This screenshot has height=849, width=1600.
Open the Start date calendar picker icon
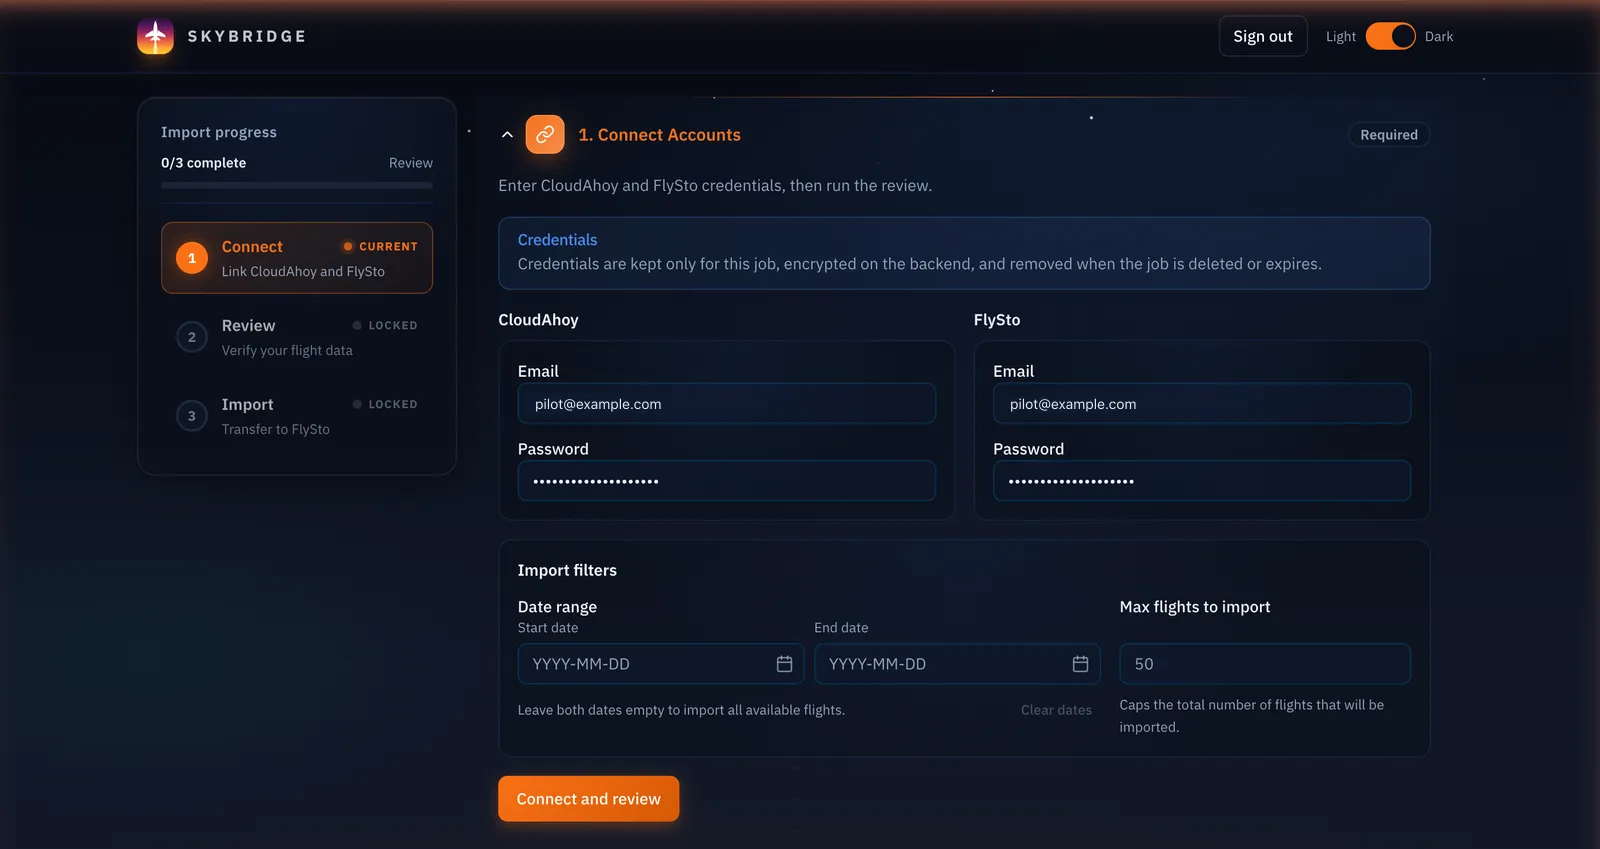click(x=784, y=664)
